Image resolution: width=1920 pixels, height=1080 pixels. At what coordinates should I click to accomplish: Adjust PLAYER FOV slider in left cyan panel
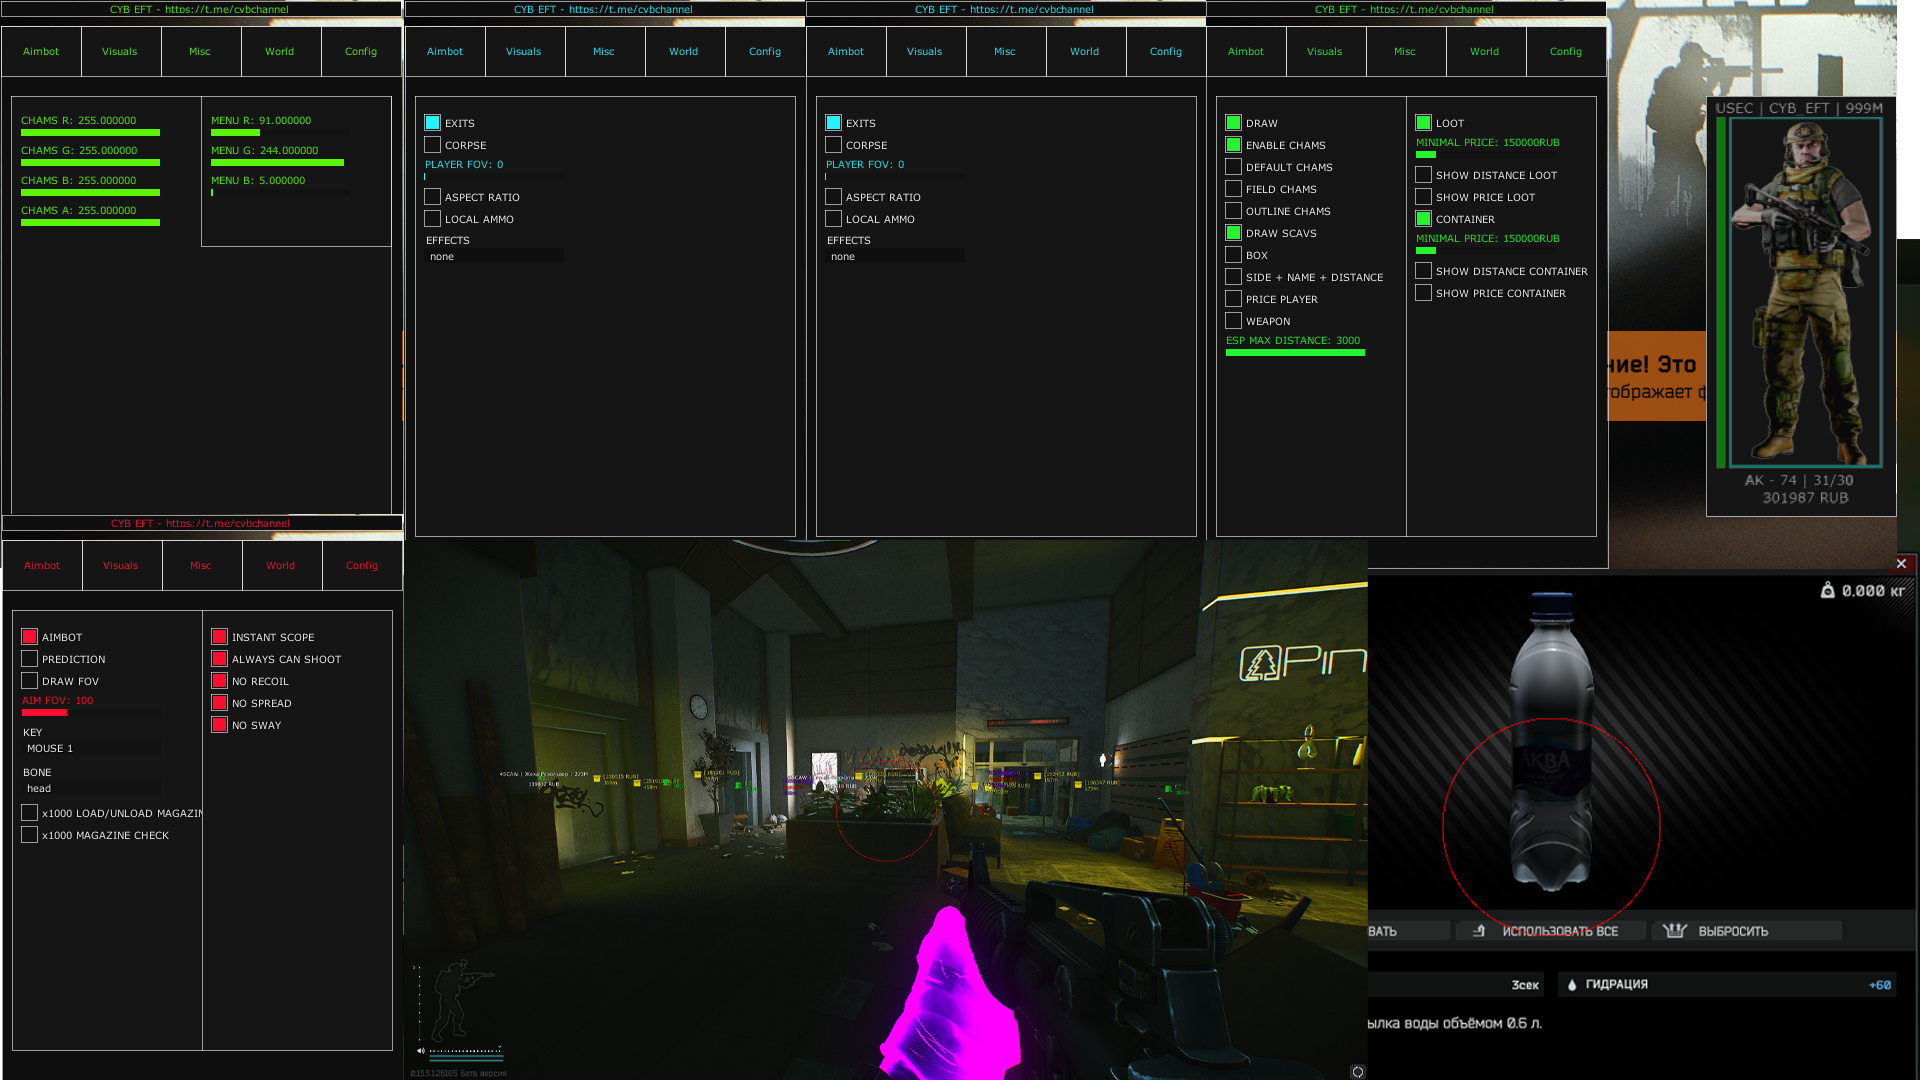point(494,176)
